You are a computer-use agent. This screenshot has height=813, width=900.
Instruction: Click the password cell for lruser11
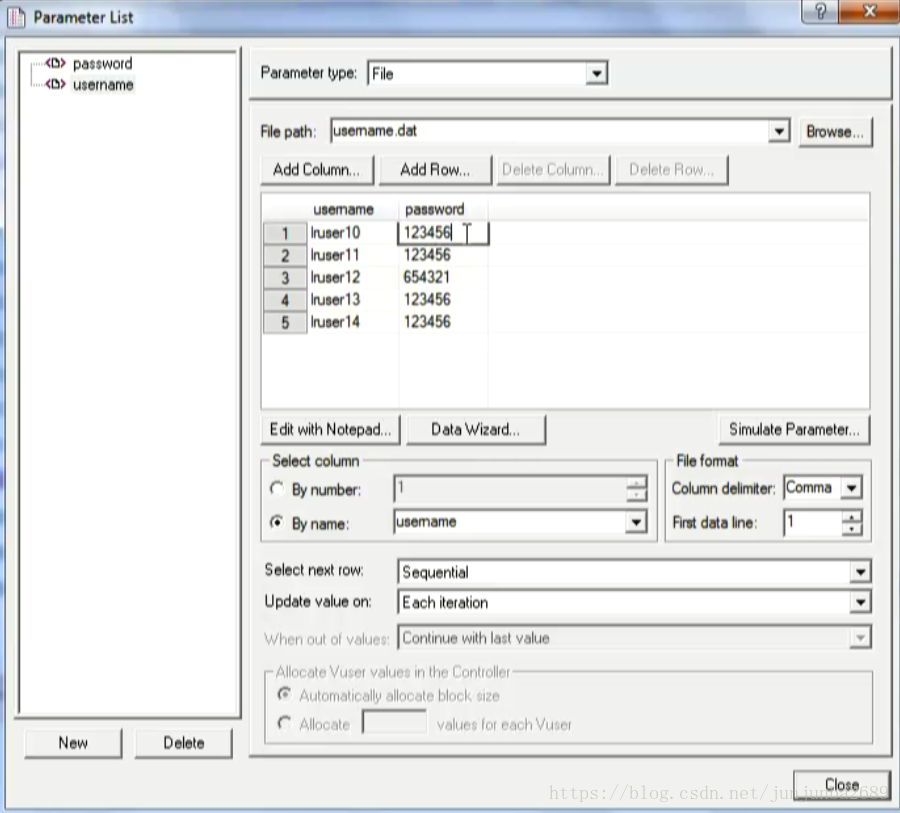pyautogui.click(x=443, y=255)
